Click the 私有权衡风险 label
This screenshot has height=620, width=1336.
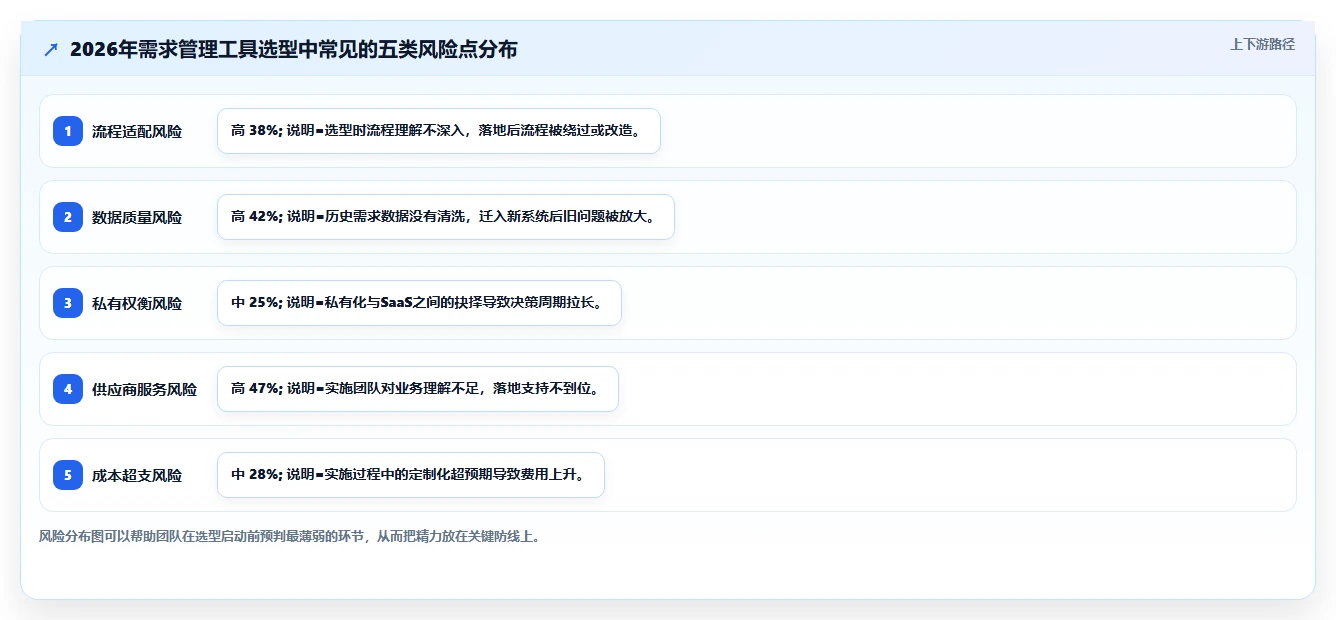click(137, 303)
